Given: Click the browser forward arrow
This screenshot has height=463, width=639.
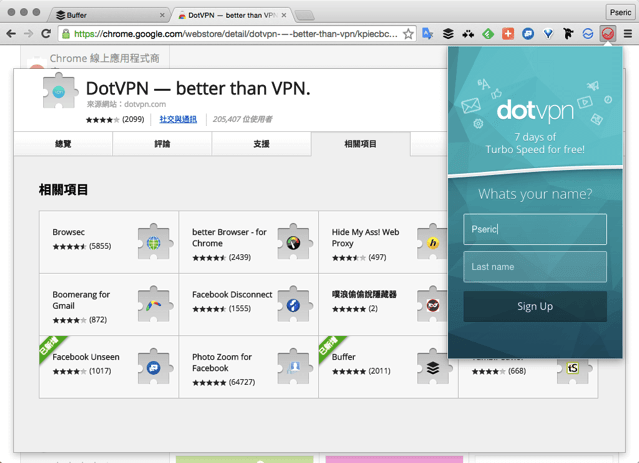Looking at the screenshot, I should [28, 34].
